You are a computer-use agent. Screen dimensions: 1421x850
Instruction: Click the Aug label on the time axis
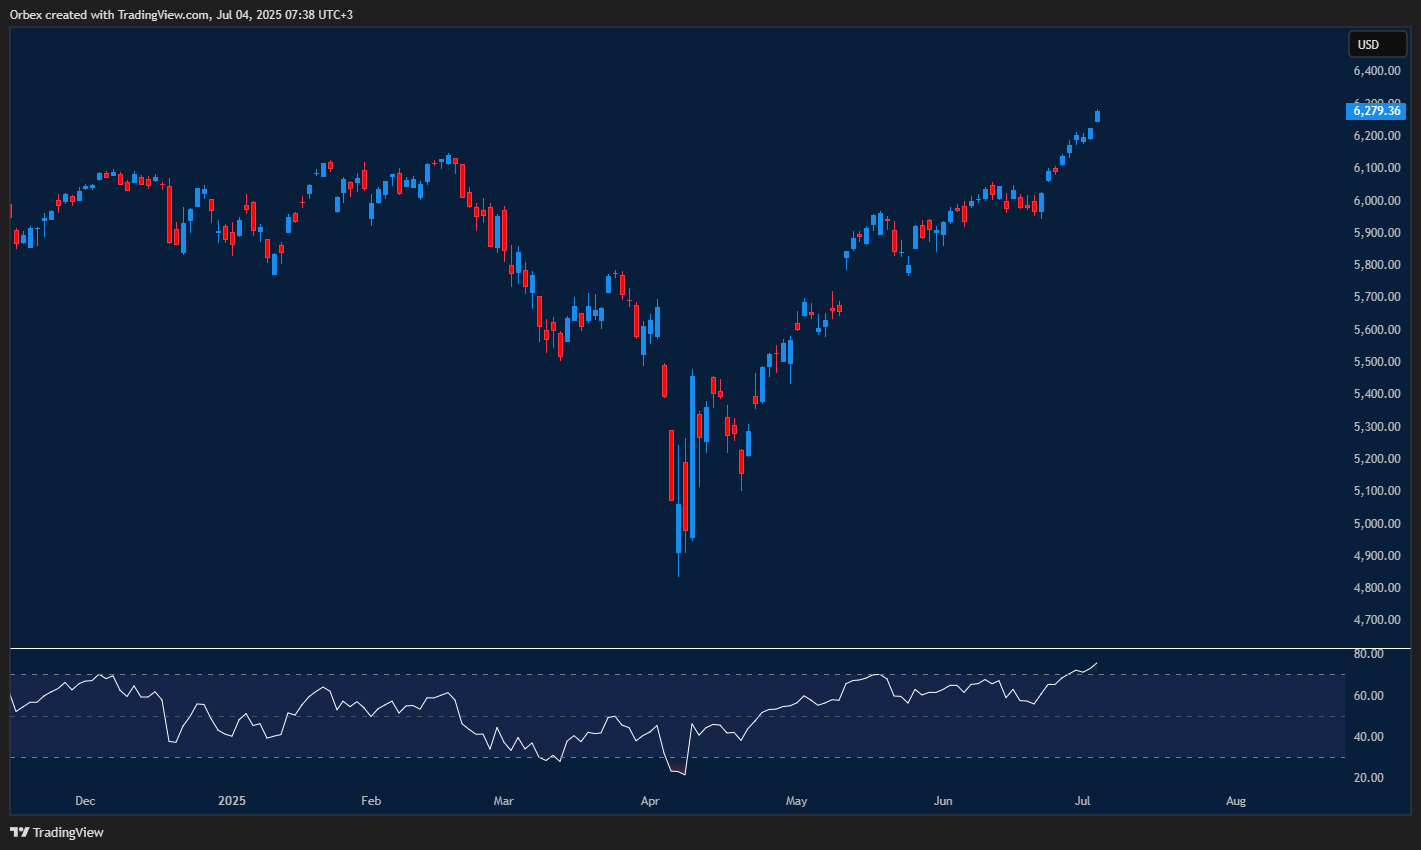tap(1235, 800)
